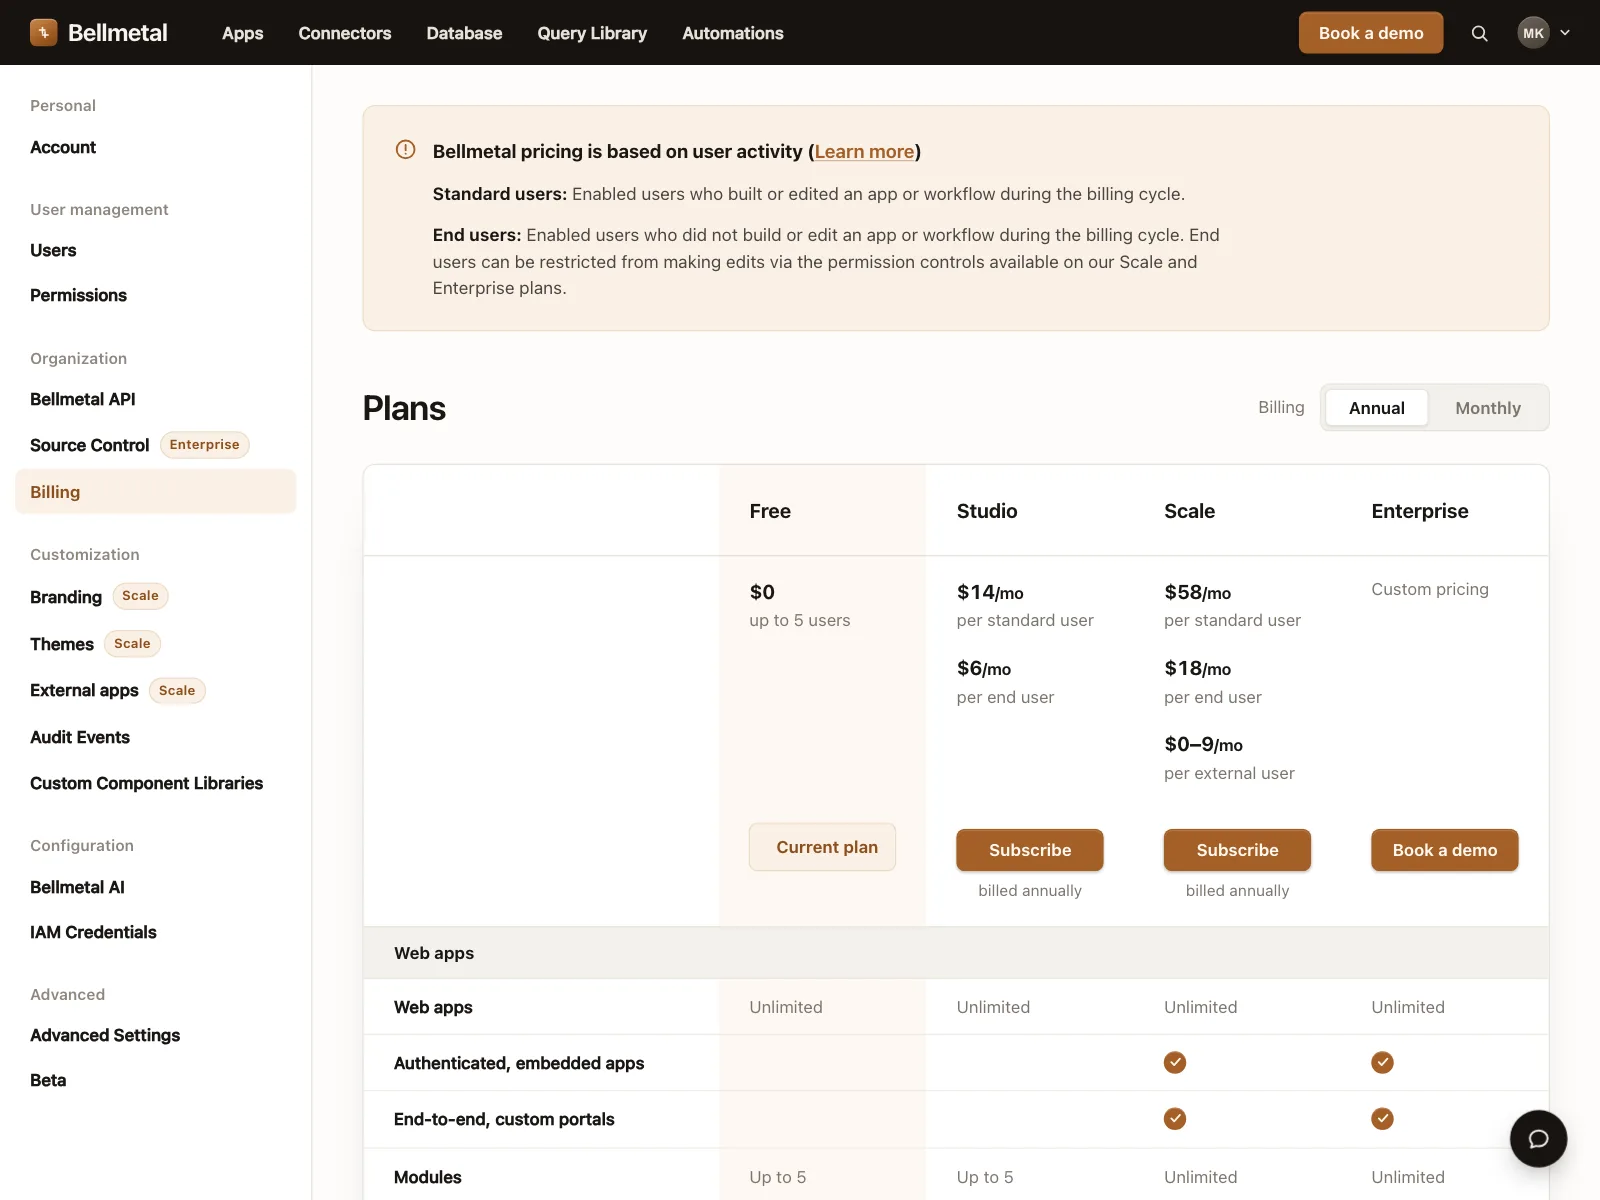Viewport: 1600px width, 1200px height.
Task: Switch billing to Annual
Action: (x=1376, y=408)
